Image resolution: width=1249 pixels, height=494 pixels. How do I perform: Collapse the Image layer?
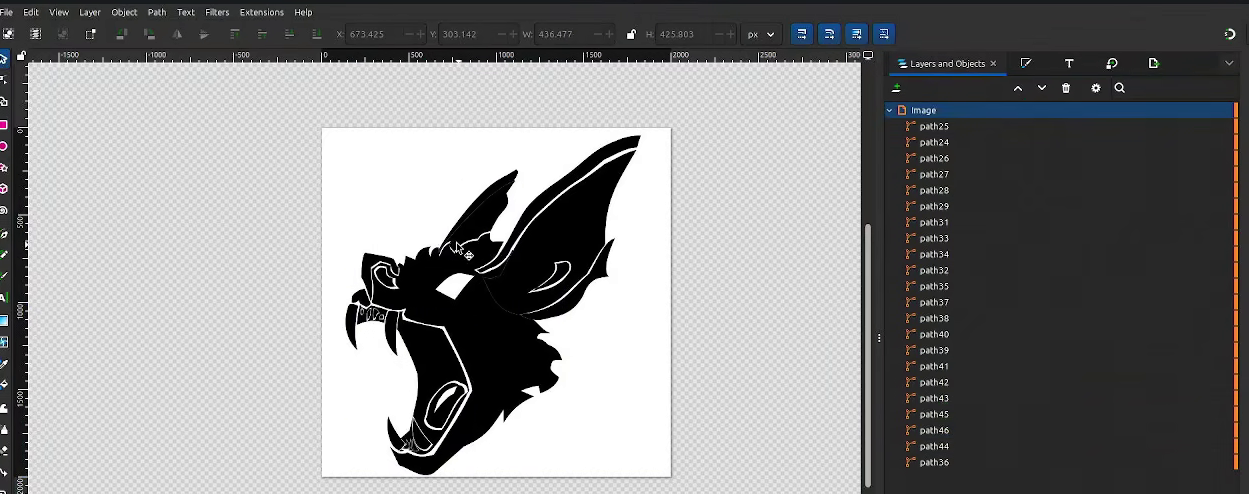(x=889, y=110)
